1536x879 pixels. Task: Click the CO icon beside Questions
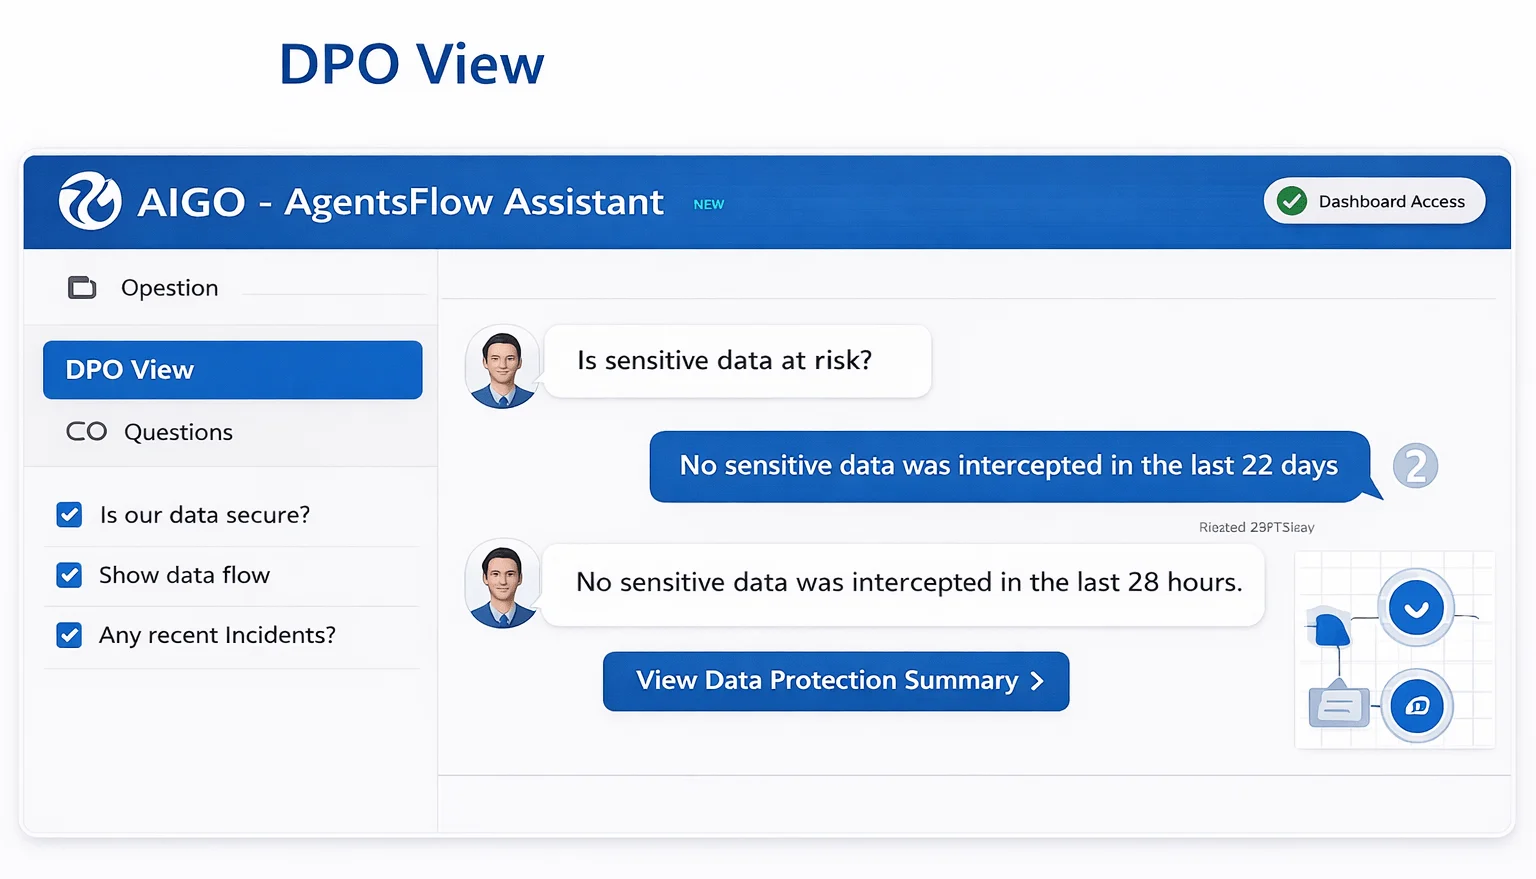click(86, 432)
